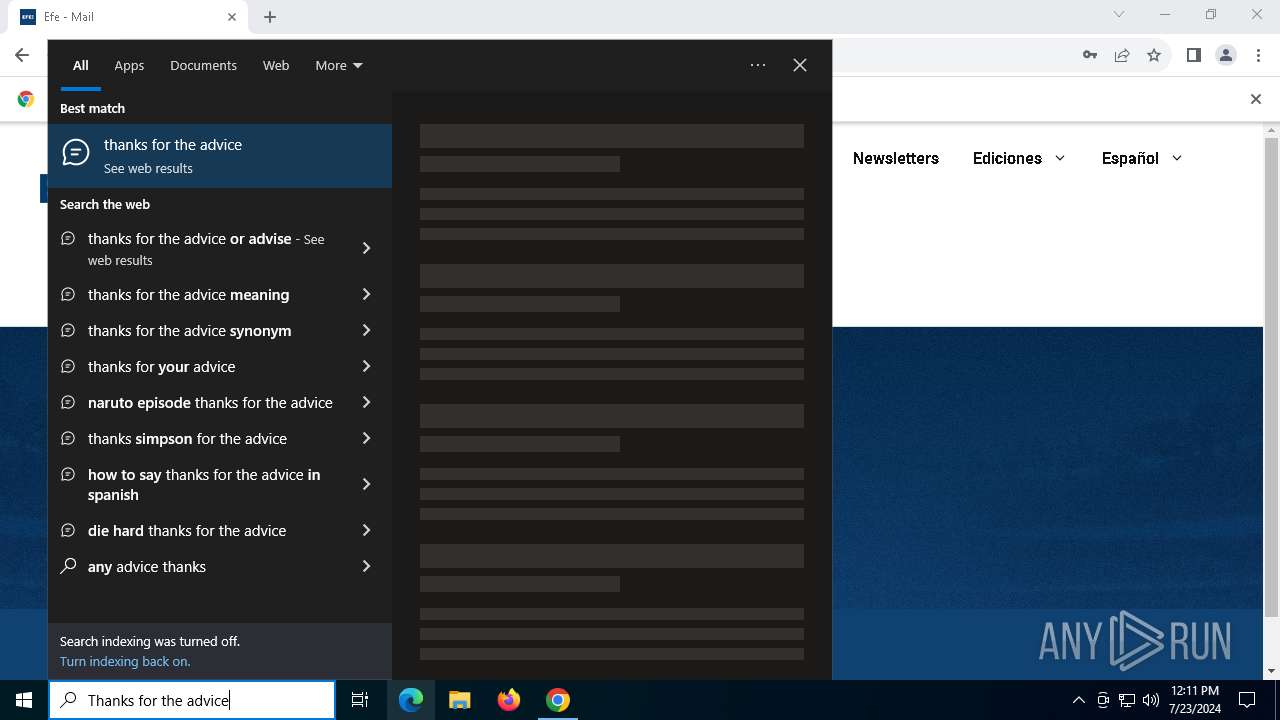
Task: Open the notification center icon
Action: point(1247,700)
